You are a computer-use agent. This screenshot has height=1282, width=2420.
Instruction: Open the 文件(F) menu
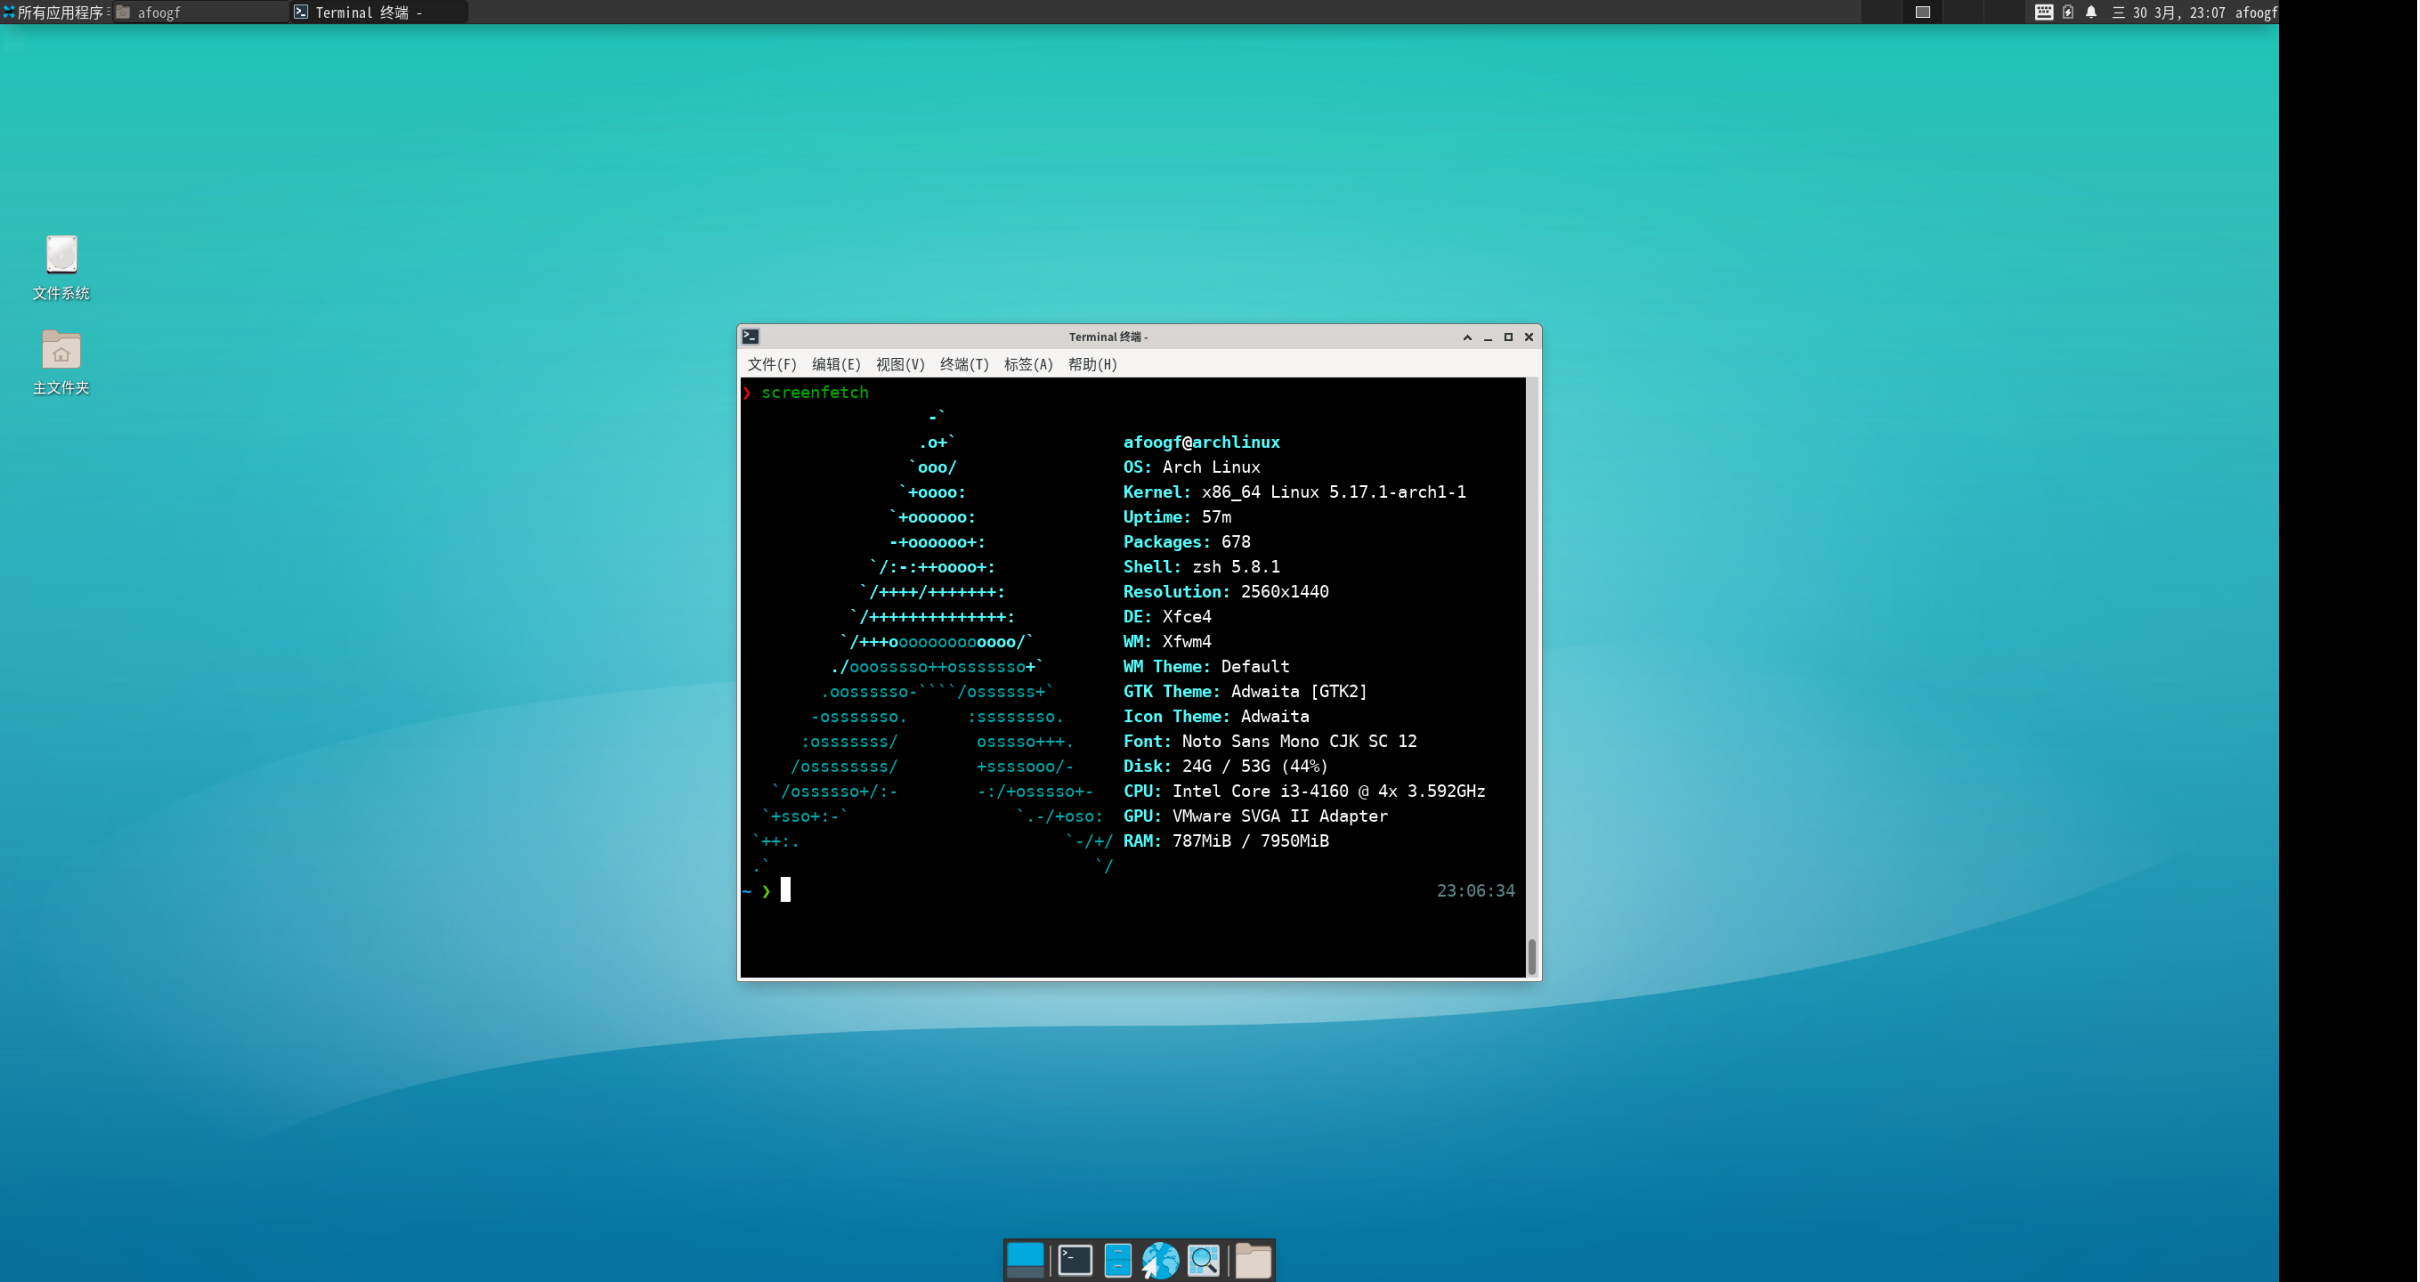[x=771, y=364]
